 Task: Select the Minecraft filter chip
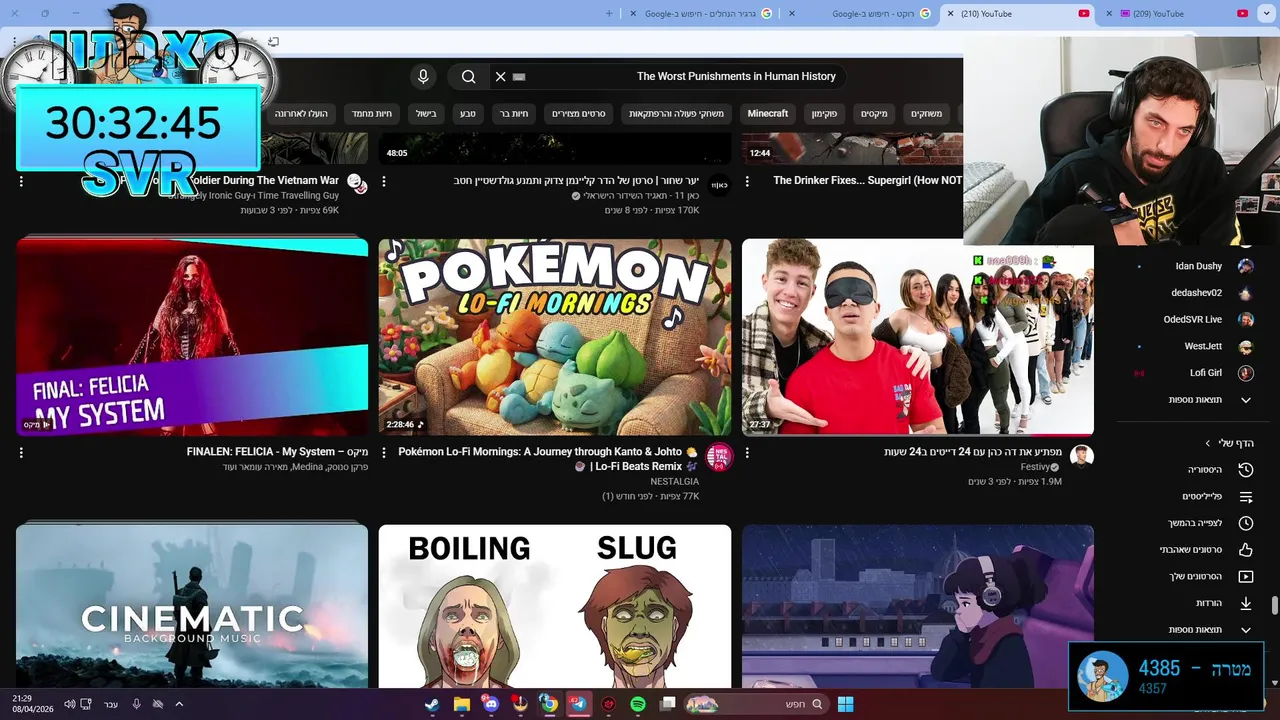(768, 113)
